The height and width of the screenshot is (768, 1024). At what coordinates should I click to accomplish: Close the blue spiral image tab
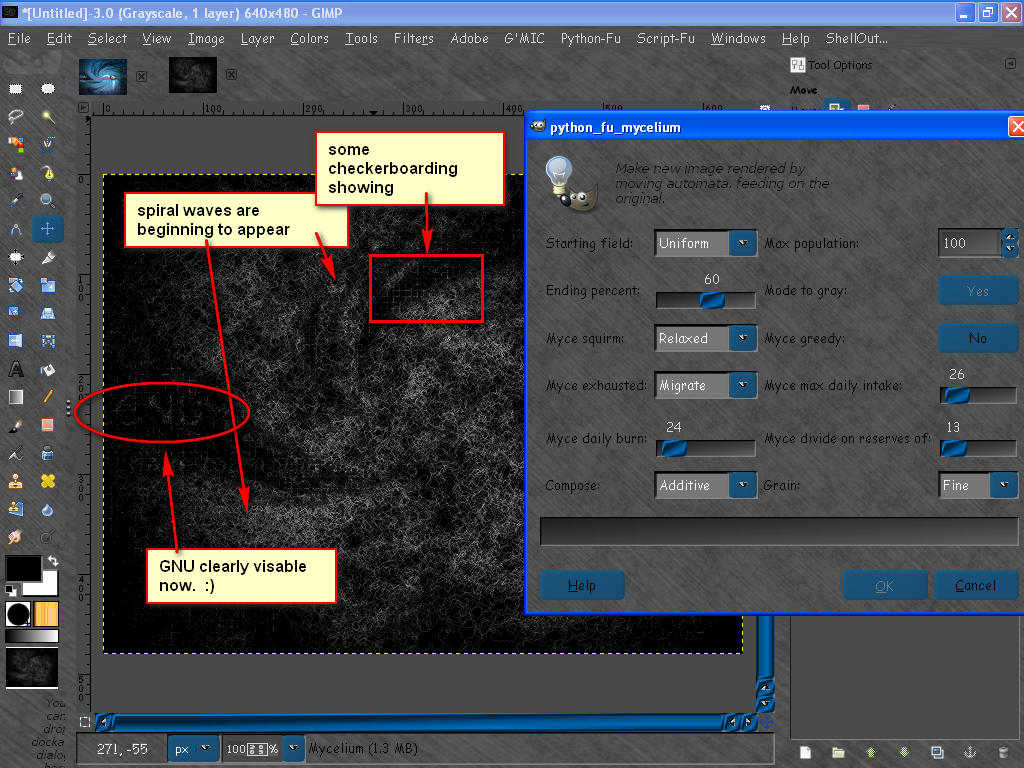point(141,76)
